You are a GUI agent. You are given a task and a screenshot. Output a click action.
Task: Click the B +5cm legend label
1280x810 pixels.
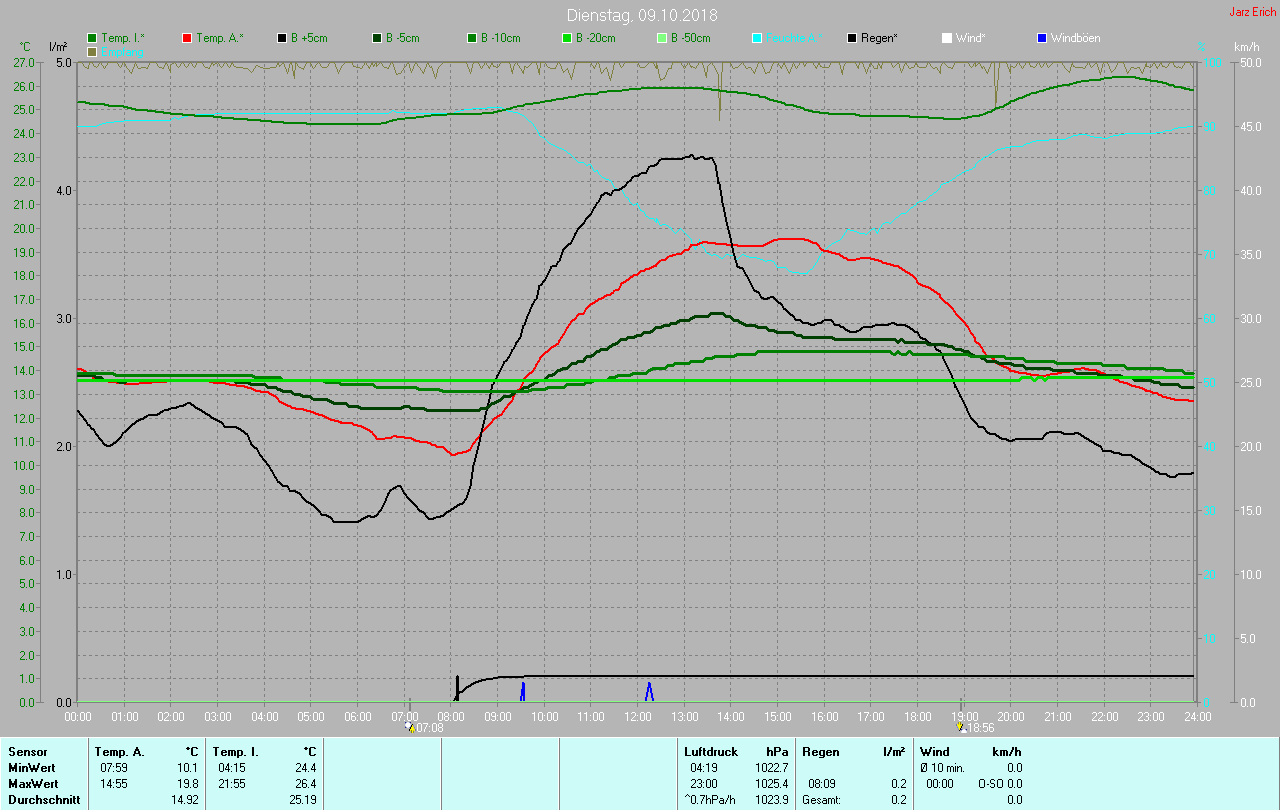pos(309,38)
